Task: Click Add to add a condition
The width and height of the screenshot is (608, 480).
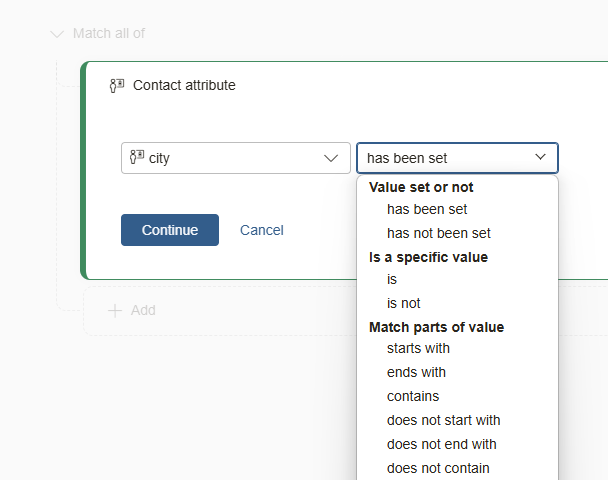Action: point(143,311)
